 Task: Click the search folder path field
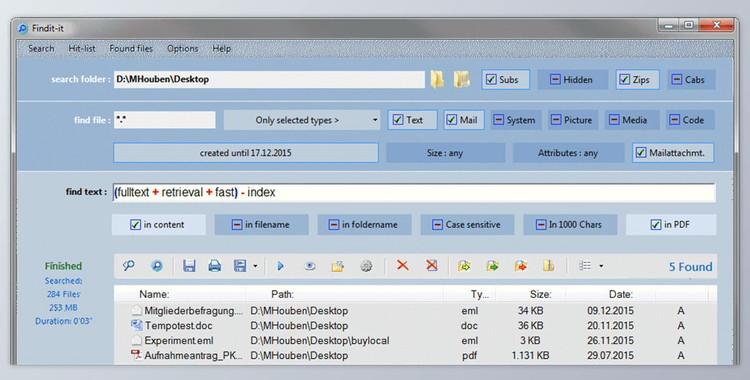(x=269, y=79)
